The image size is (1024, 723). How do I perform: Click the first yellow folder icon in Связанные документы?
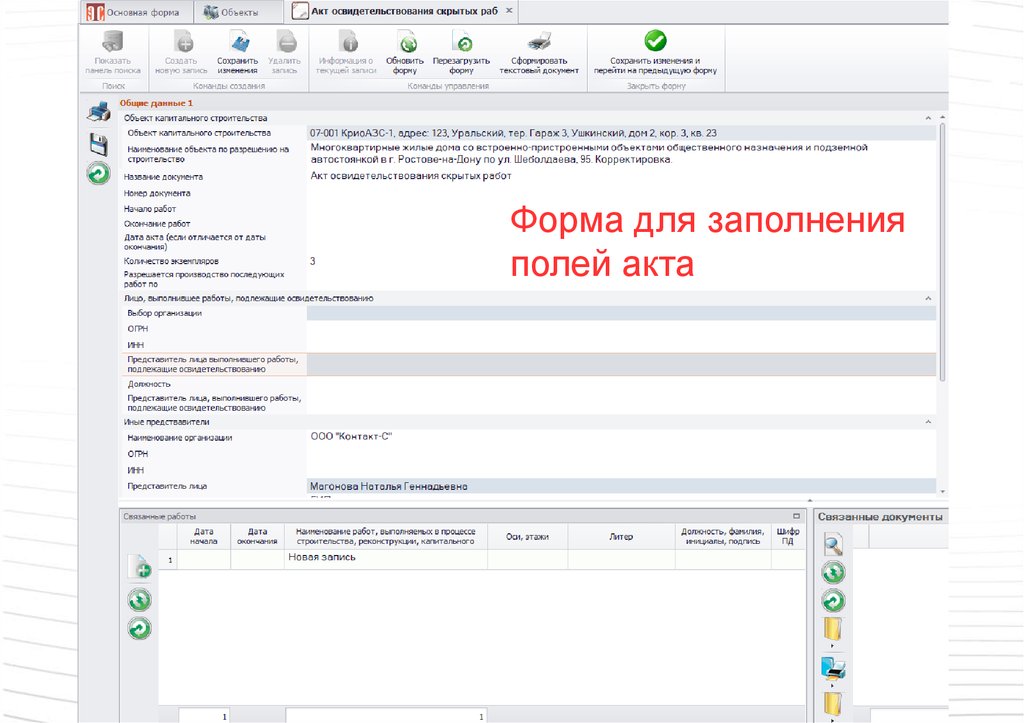[x=833, y=630]
